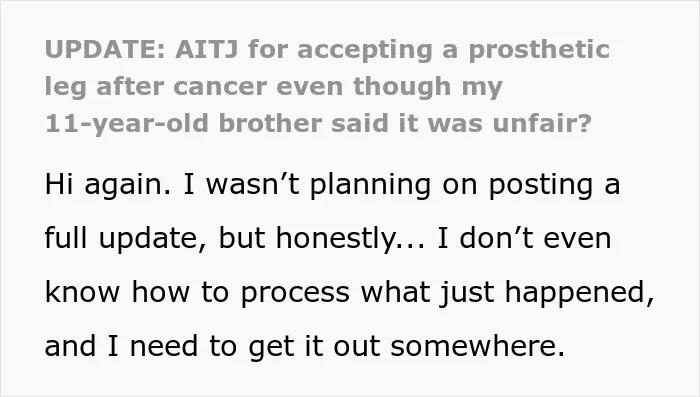Click the word 'brother' in the heading

coord(270,123)
